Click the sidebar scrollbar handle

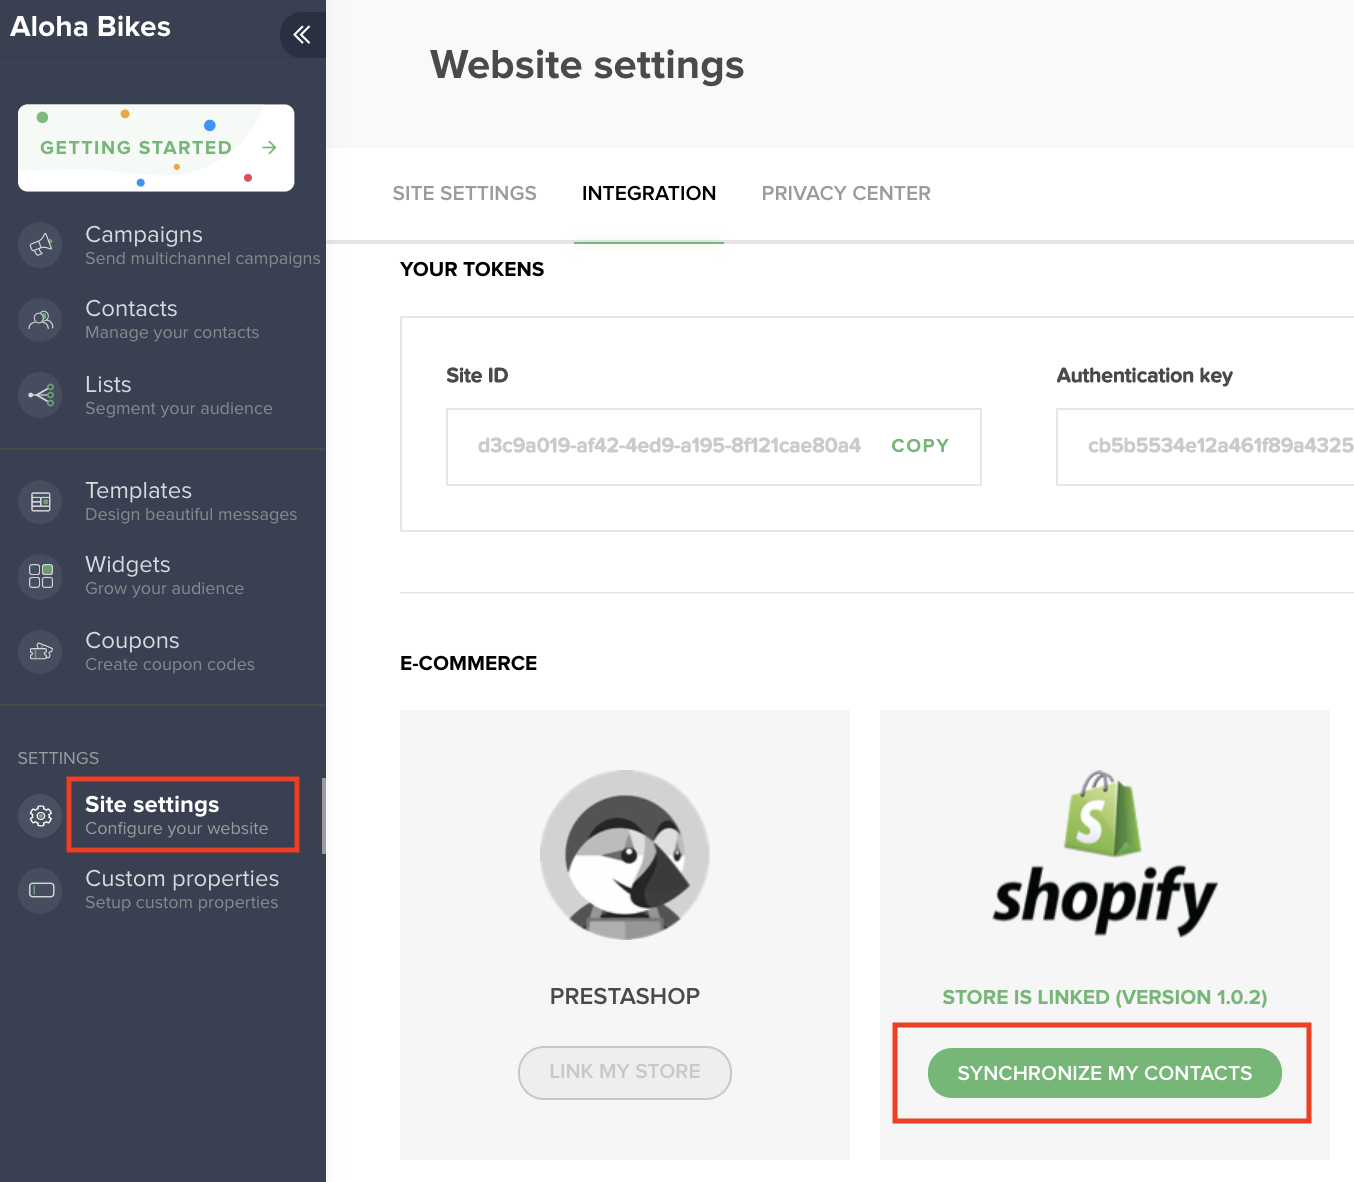[324, 816]
